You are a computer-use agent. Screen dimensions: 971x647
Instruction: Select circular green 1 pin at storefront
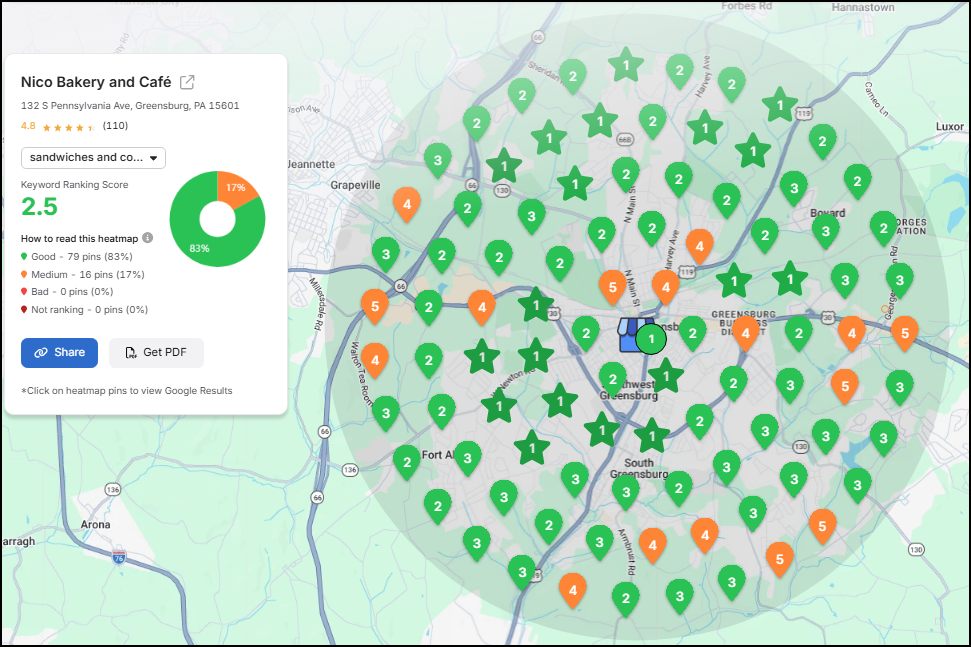tap(651, 339)
